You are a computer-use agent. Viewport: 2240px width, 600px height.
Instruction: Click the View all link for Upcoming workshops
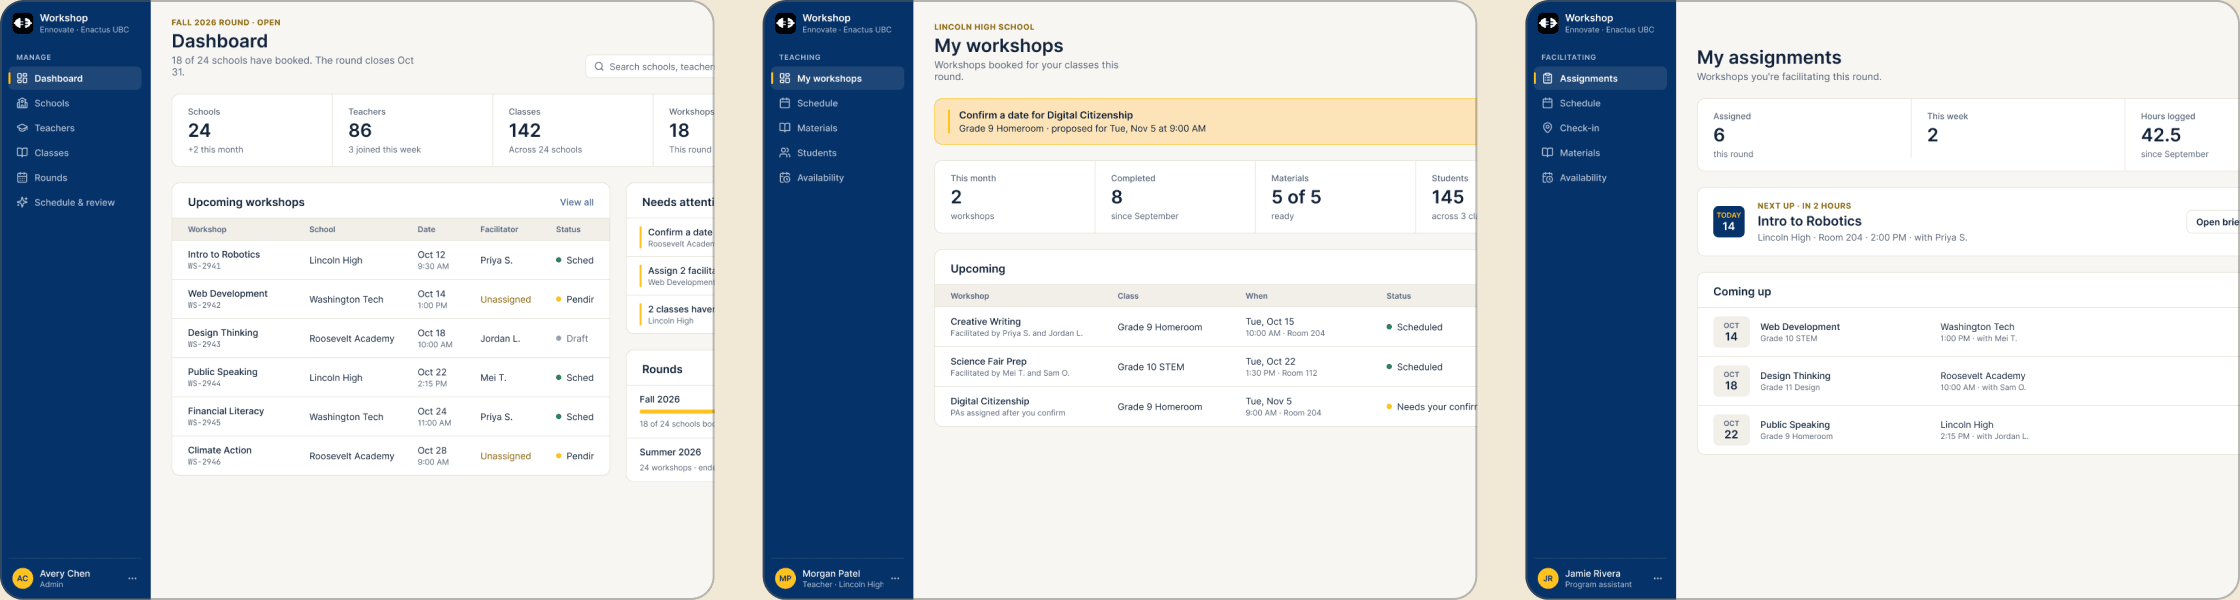point(576,202)
